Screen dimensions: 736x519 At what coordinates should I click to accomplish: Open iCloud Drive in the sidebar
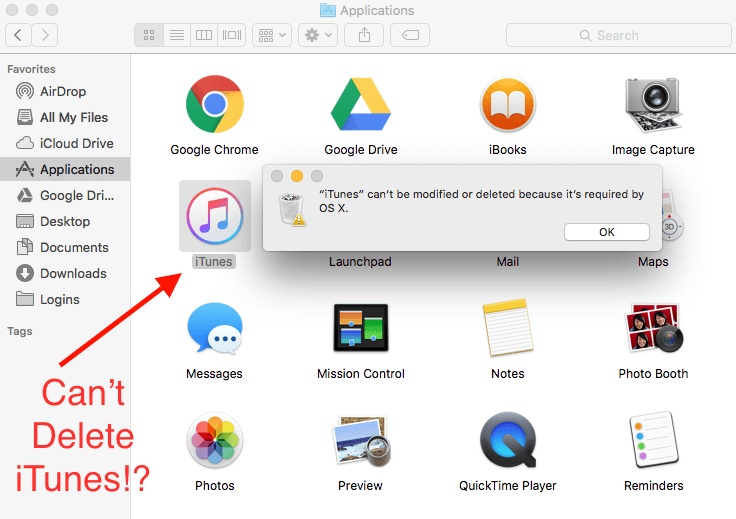coord(65,143)
